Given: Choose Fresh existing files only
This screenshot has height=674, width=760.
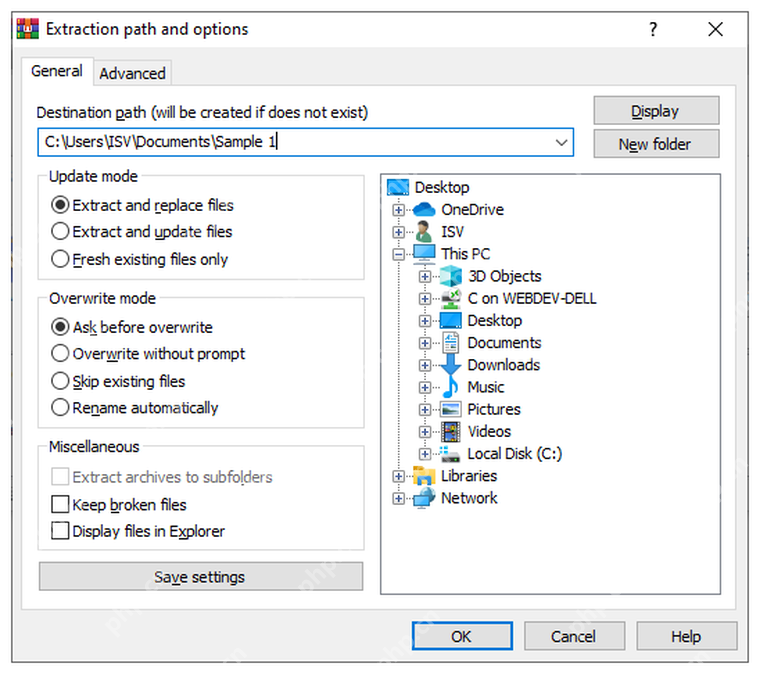Looking at the screenshot, I should coord(140,259).
